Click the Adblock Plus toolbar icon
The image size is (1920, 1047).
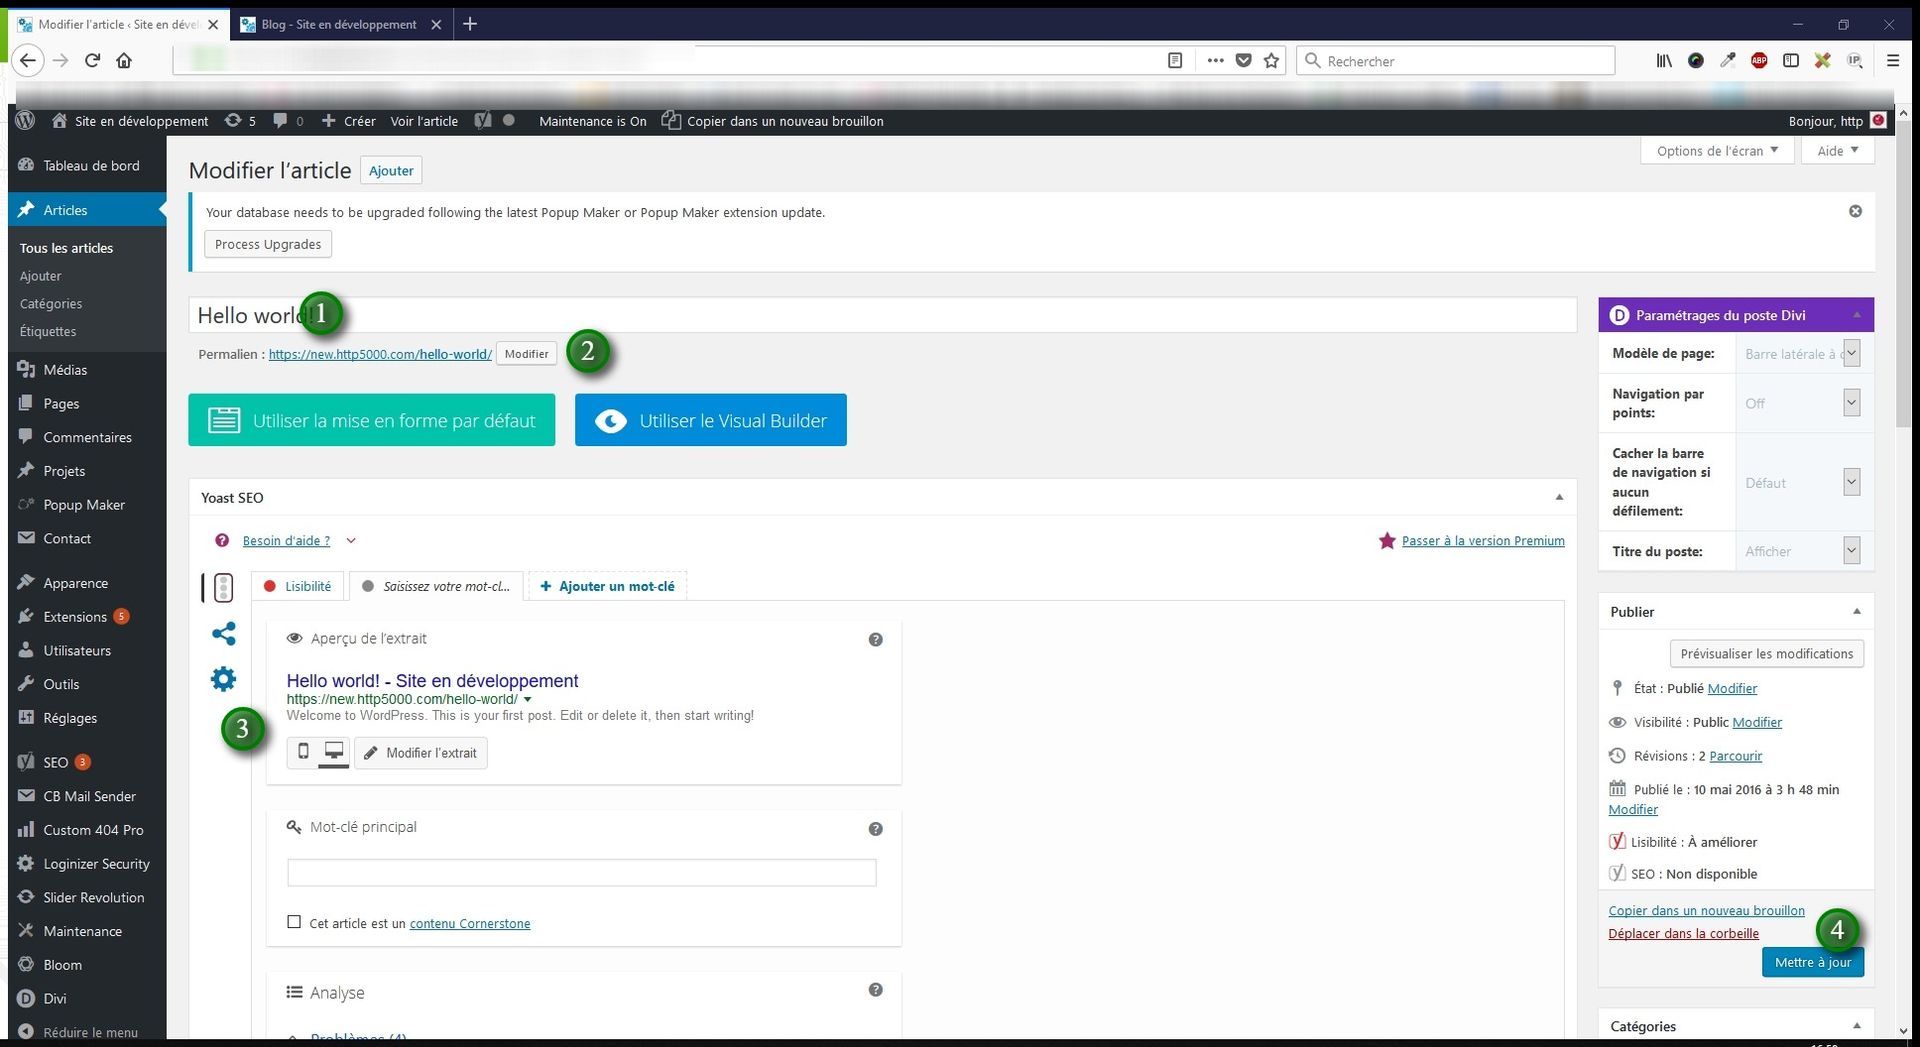(x=1759, y=60)
